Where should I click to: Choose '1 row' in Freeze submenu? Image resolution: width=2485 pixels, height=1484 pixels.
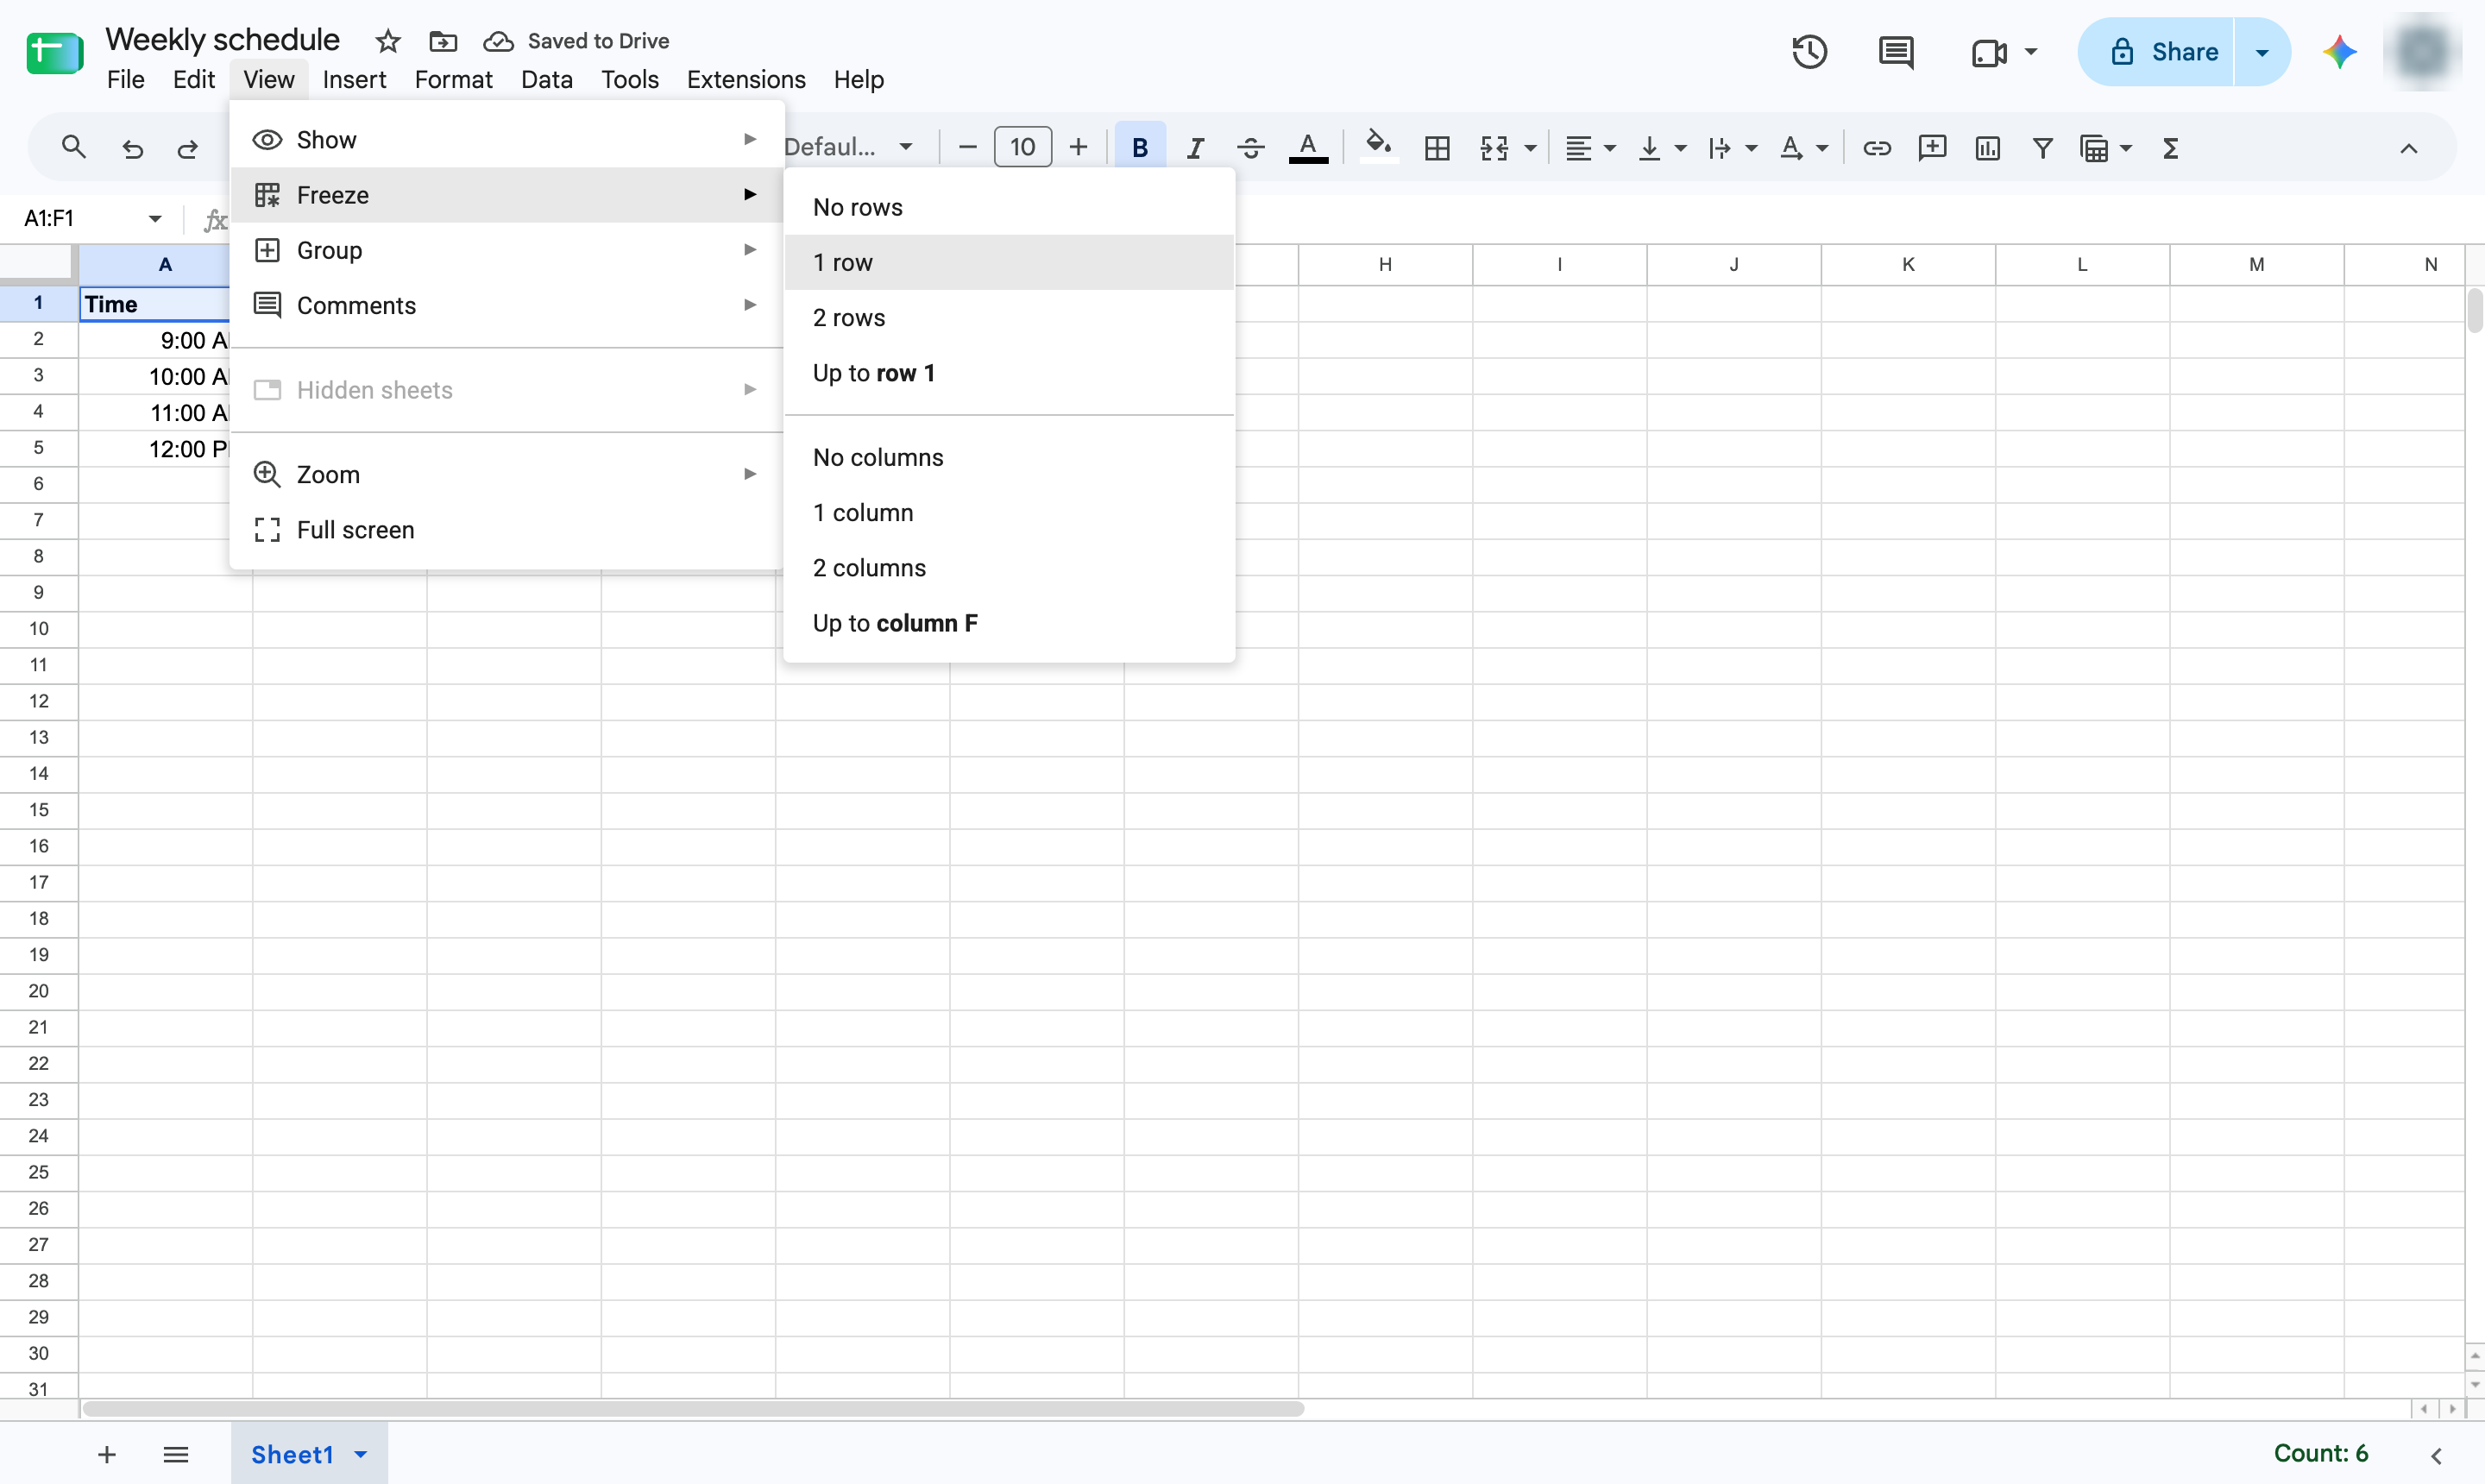click(1008, 262)
